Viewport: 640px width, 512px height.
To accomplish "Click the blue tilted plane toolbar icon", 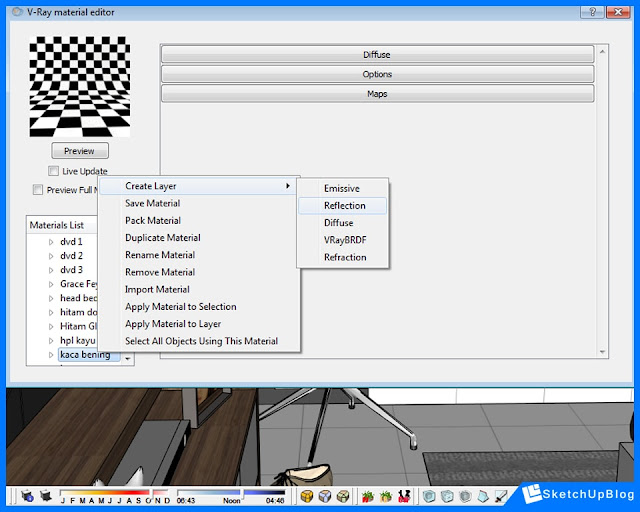I will [x=483, y=496].
